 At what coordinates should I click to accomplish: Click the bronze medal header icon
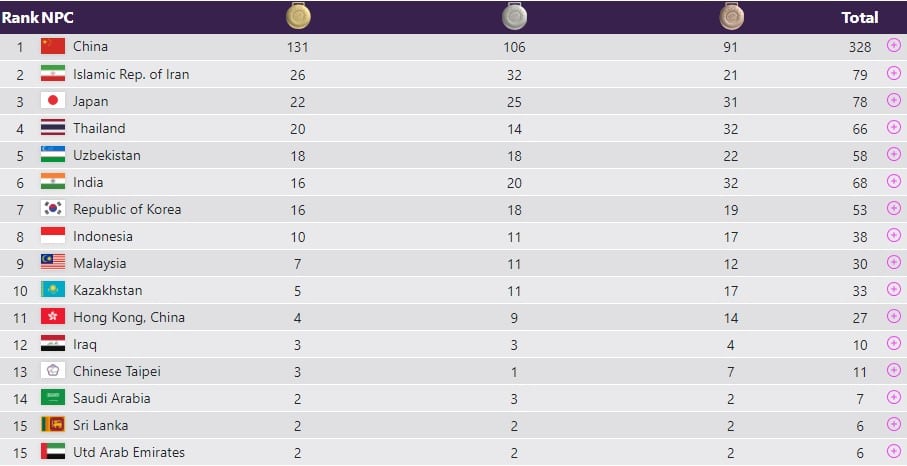point(731,16)
